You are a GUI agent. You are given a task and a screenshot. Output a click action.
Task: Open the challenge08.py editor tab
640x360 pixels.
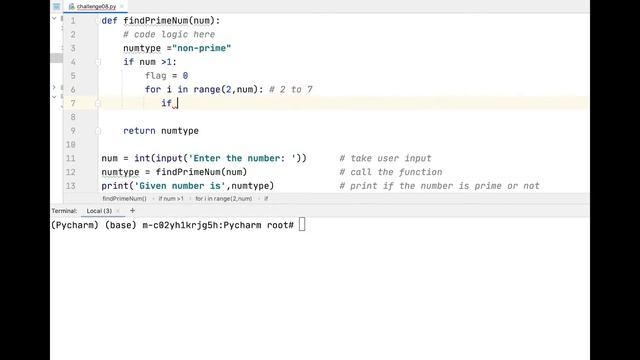96,7
